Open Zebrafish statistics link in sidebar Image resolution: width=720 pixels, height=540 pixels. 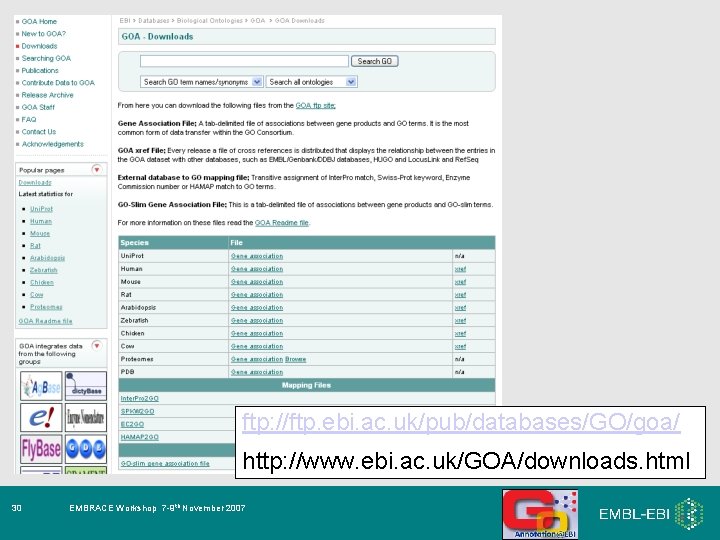(x=44, y=270)
